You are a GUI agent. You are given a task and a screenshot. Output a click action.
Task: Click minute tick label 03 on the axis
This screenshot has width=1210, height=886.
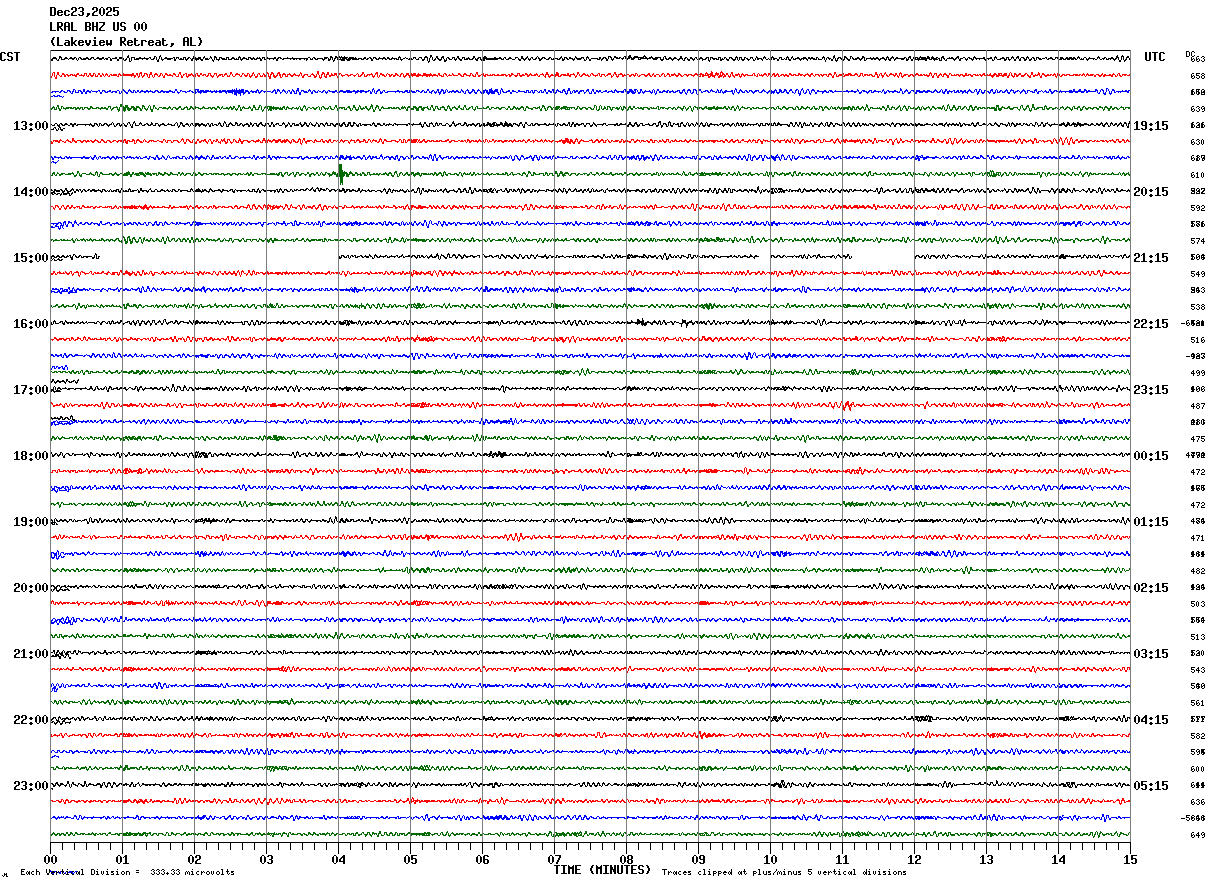pos(266,859)
